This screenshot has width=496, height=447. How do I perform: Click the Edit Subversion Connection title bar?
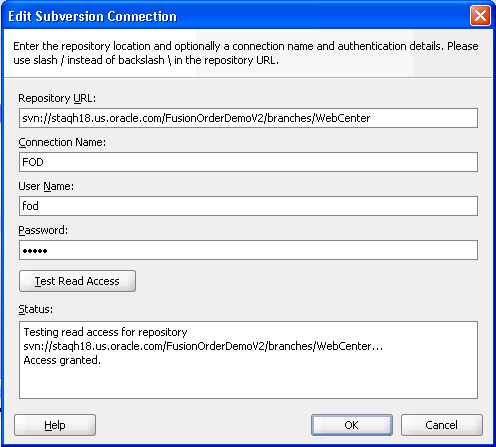point(233,16)
